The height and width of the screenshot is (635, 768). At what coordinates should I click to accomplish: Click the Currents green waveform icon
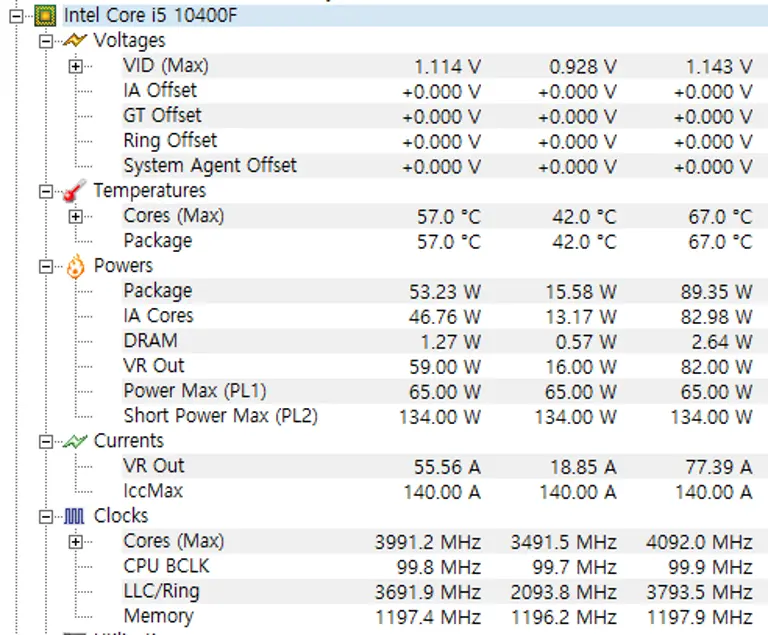(x=74, y=441)
